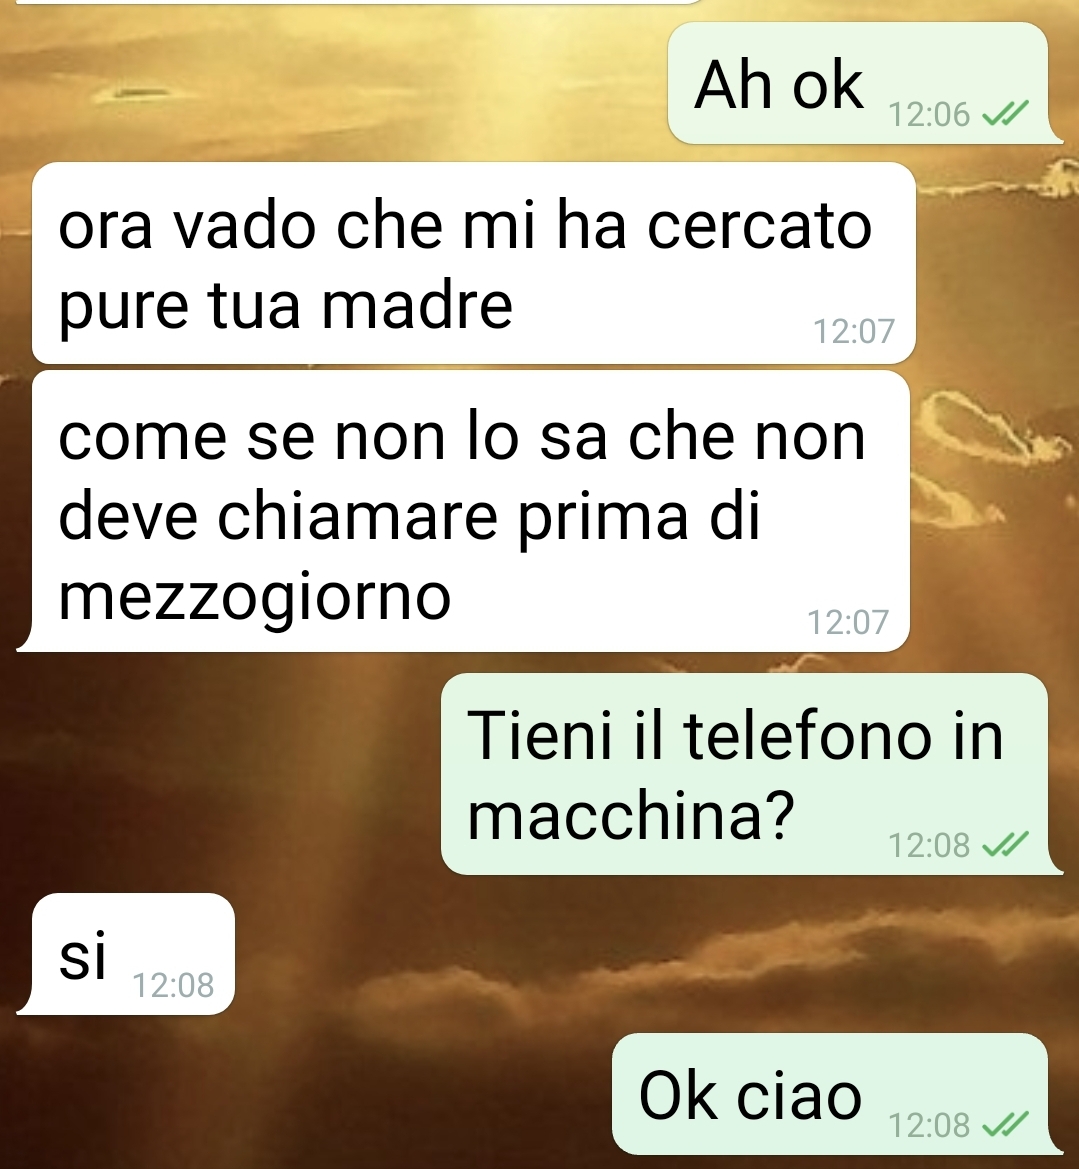Click the 12:07 timestamp next to 'mezzogiorno'

coord(848,622)
